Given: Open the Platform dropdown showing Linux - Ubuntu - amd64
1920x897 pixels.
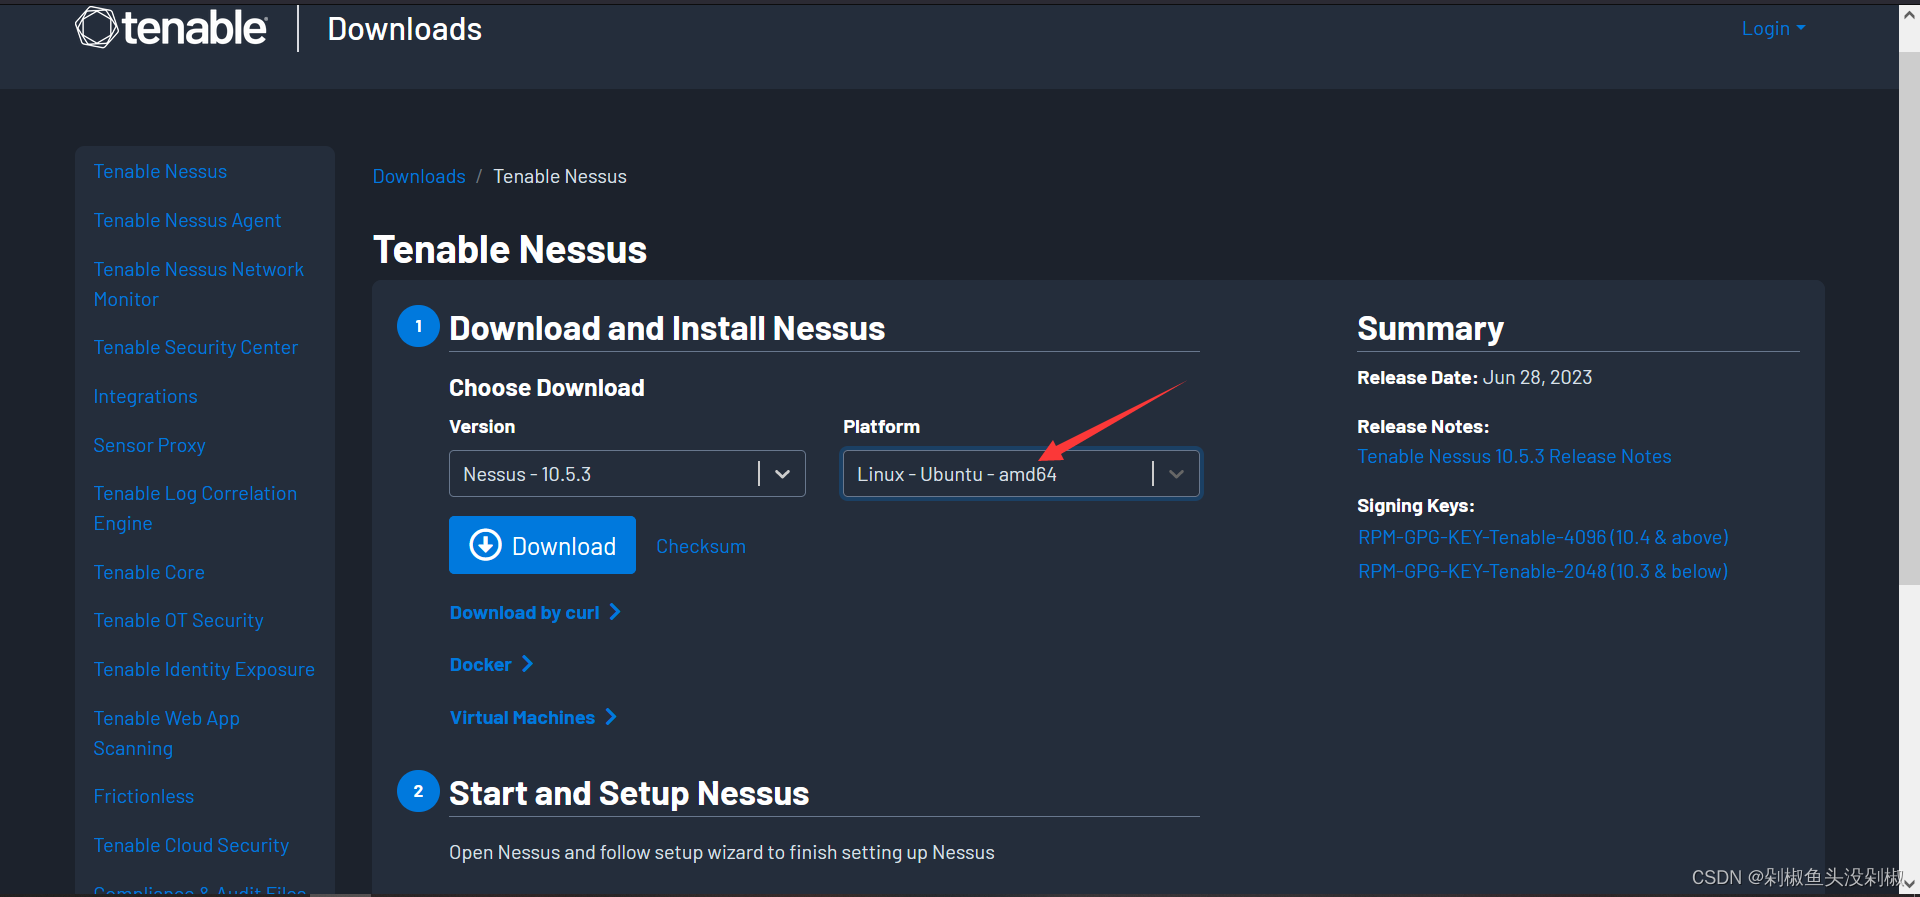Looking at the screenshot, I should coord(1021,474).
